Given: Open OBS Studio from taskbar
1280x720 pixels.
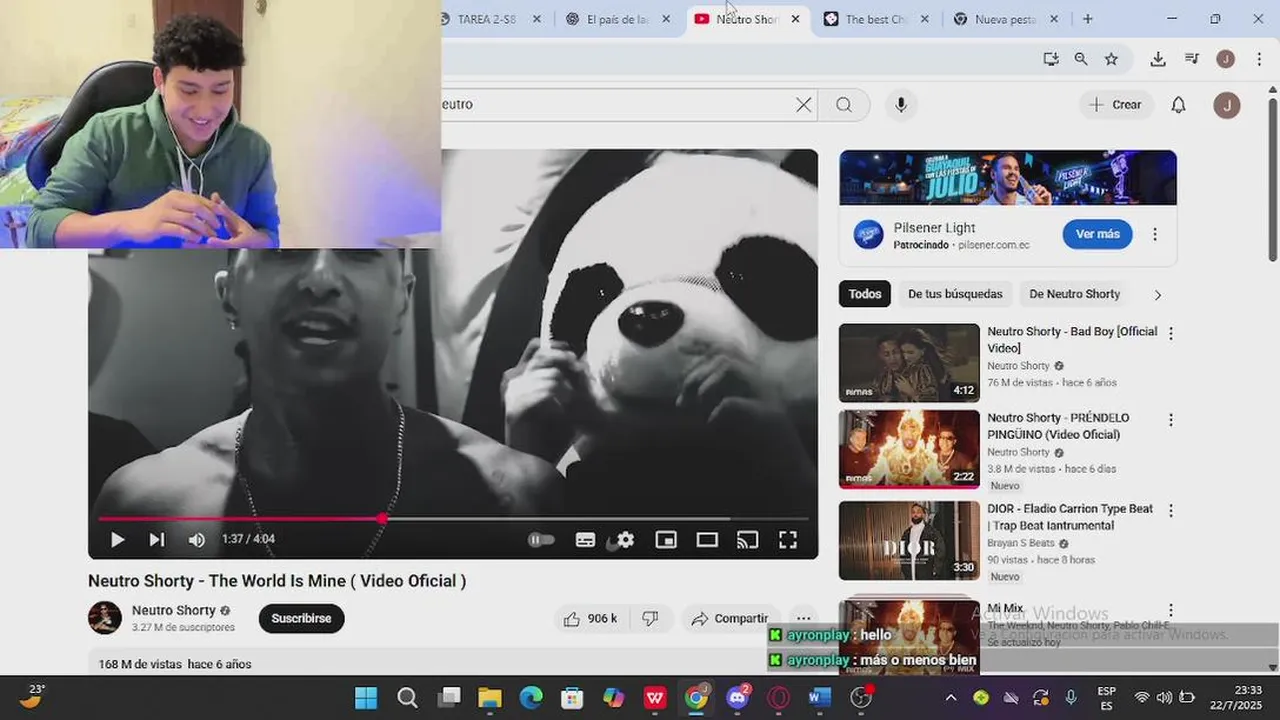Looking at the screenshot, I should click(x=861, y=697).
